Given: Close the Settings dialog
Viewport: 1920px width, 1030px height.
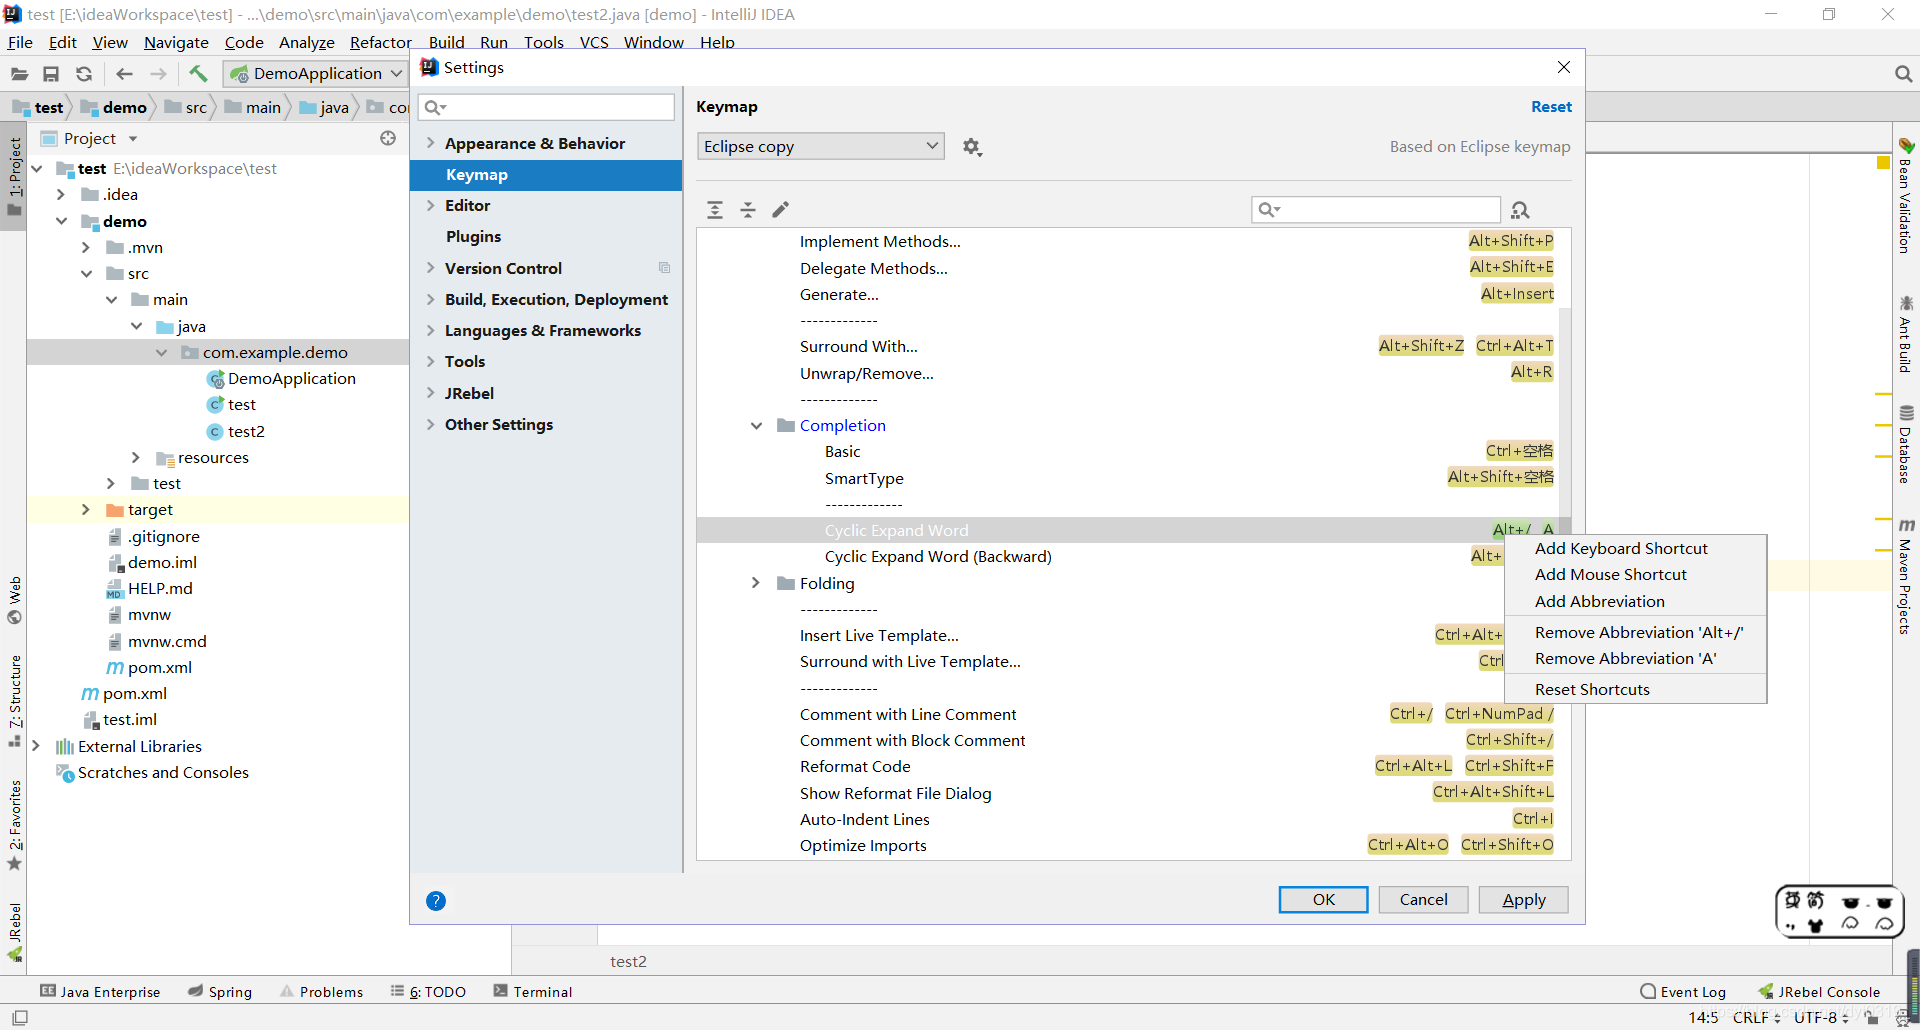Looking at the screenshot, I should 1564,67.
